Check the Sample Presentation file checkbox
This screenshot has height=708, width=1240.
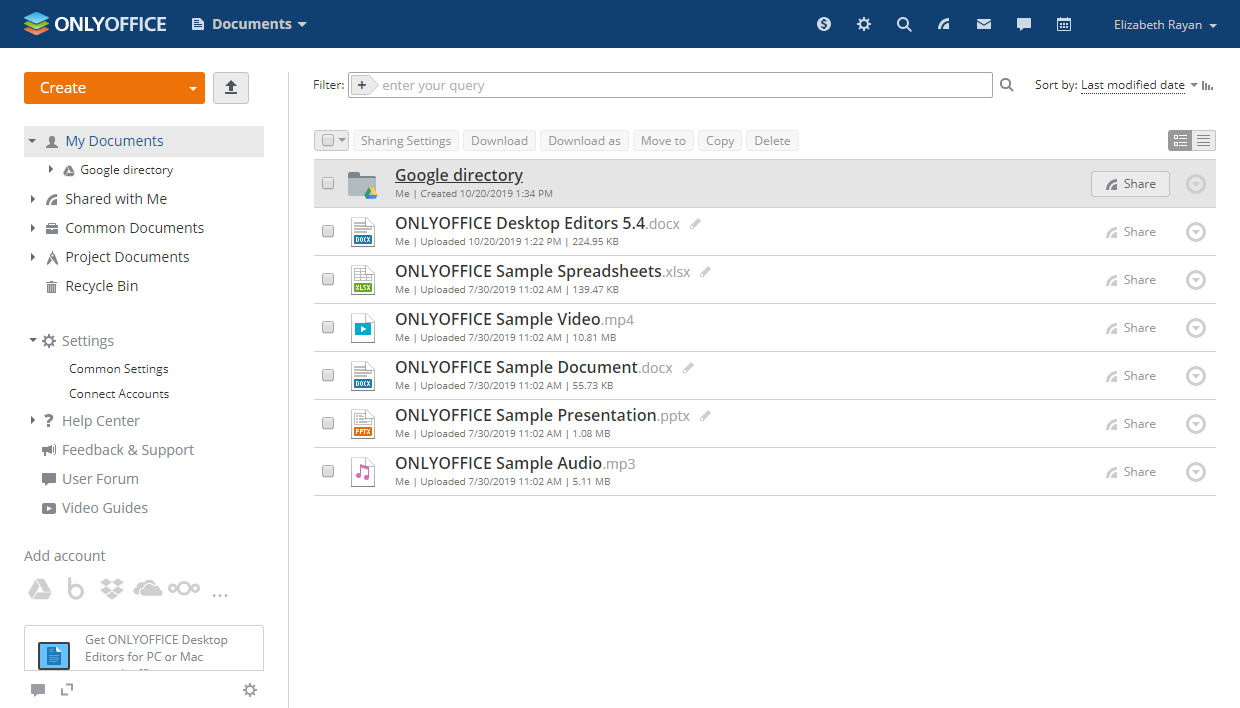328,424
